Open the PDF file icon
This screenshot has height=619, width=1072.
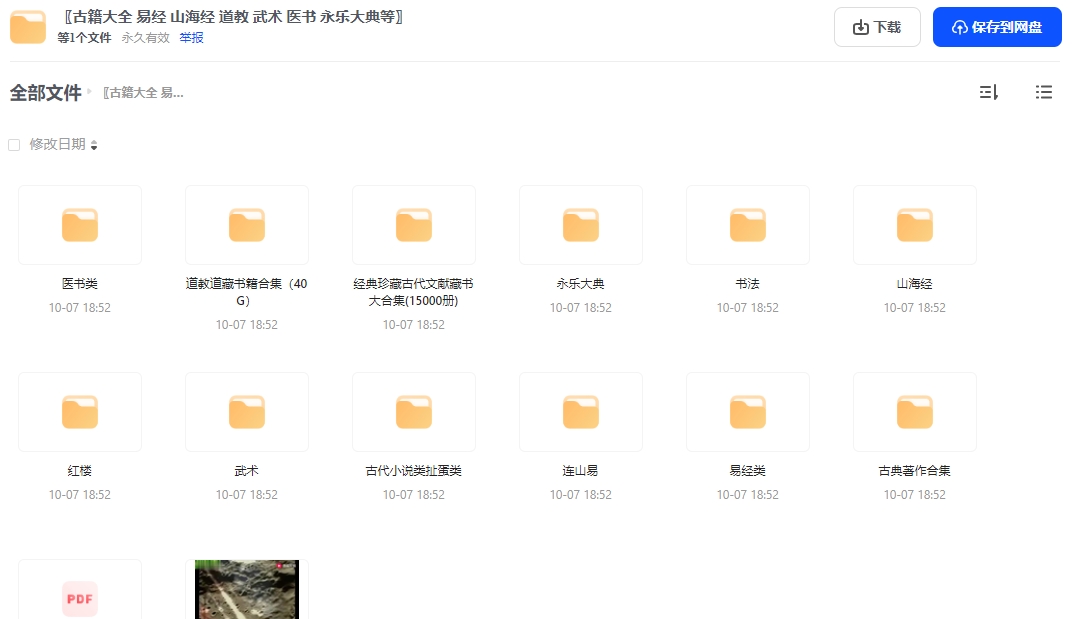80,598
